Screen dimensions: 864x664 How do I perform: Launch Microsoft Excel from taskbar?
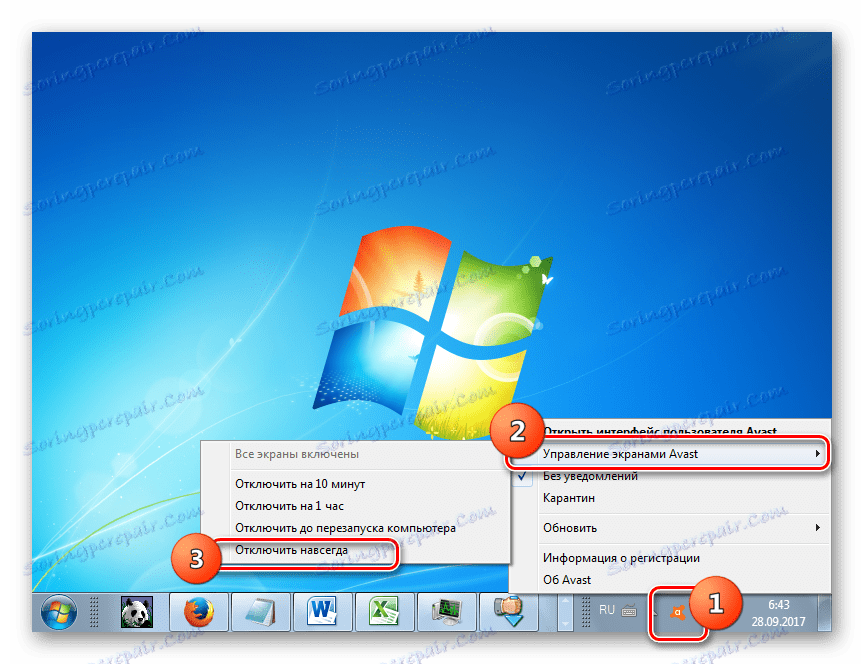(384, 612)
